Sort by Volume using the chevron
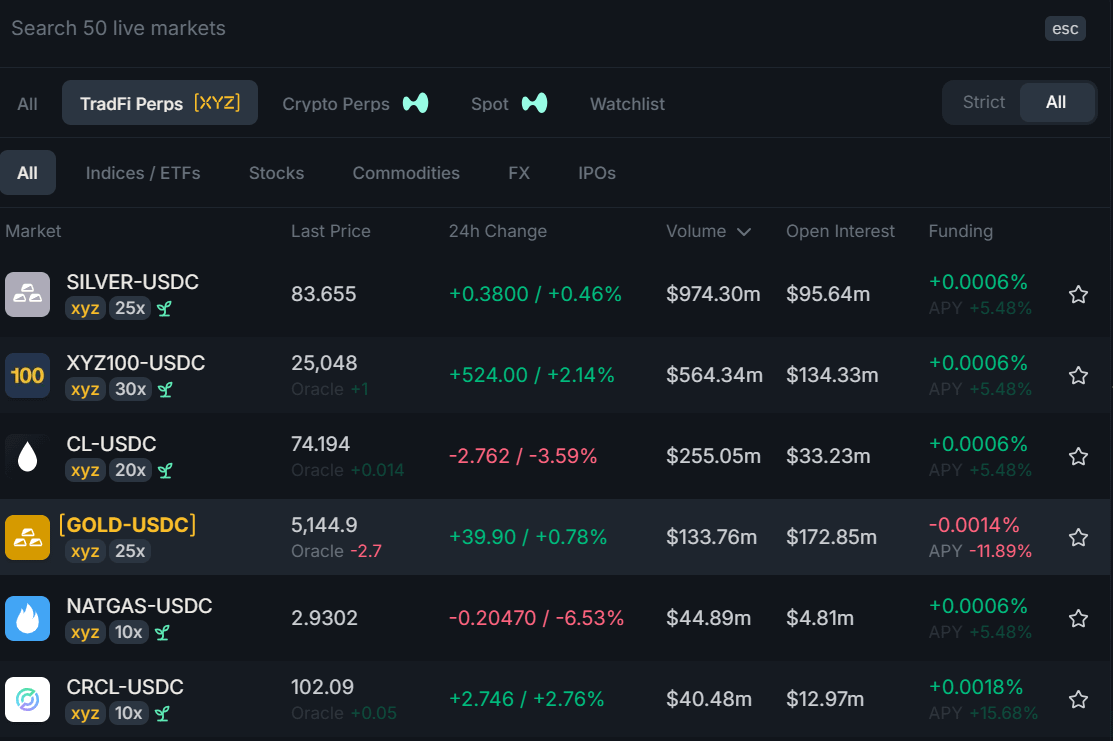1113x741 pixels. click(x=744, y=232)
